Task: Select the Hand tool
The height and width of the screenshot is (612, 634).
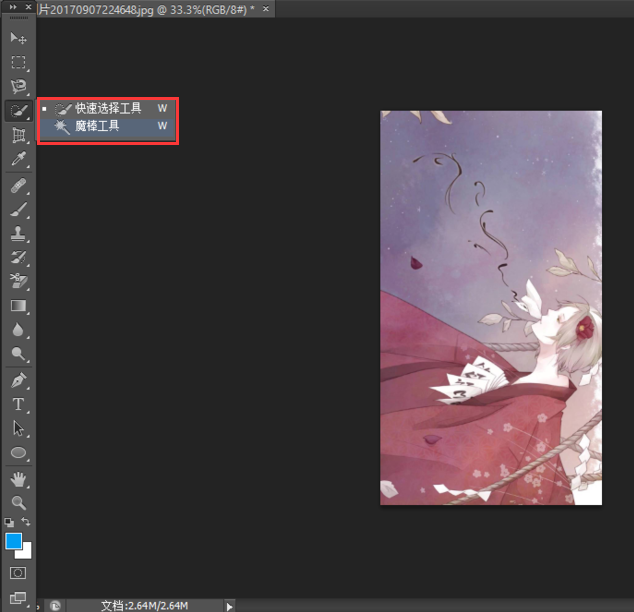Action: [18, 479]
